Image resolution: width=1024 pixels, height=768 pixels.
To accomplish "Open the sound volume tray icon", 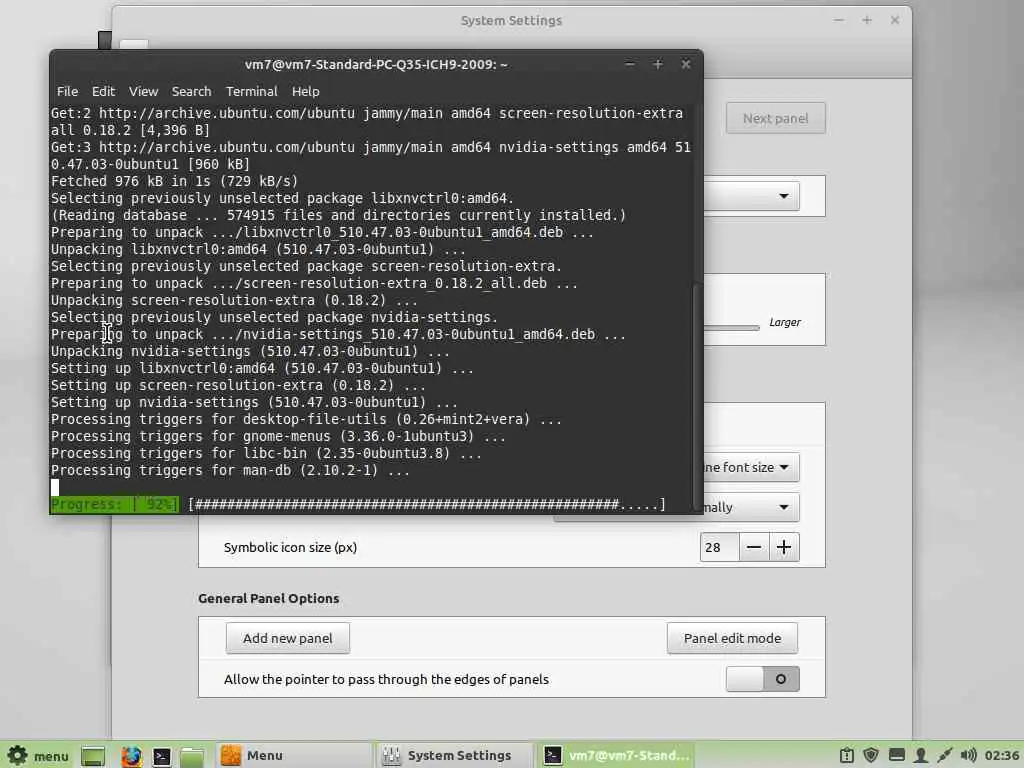I will (968, 756).
